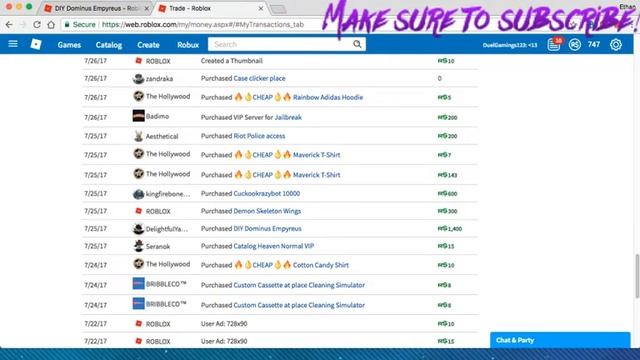
Task: Open the Demon Skeleton Wings link
Action: (267, 211)
